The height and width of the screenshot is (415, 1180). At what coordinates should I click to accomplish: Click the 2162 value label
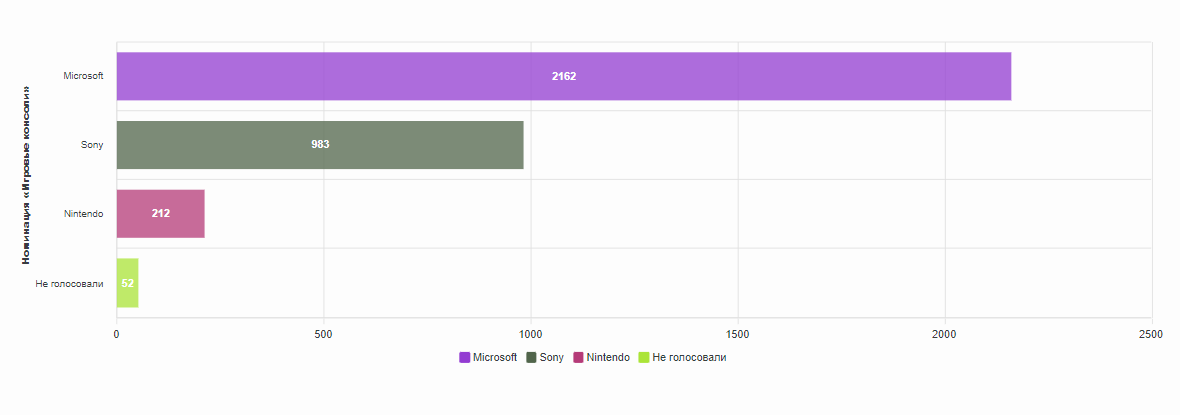click(x=564, y=76)
